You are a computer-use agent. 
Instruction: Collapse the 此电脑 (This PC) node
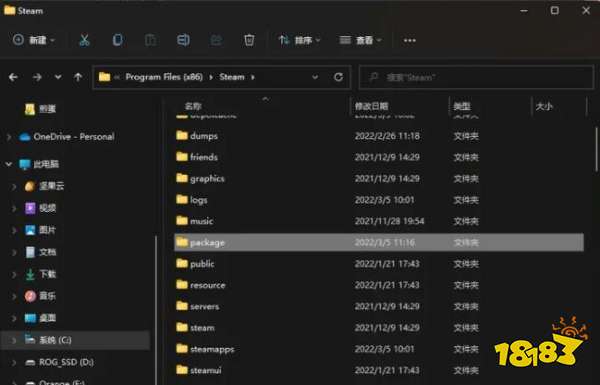click(9, 164)
